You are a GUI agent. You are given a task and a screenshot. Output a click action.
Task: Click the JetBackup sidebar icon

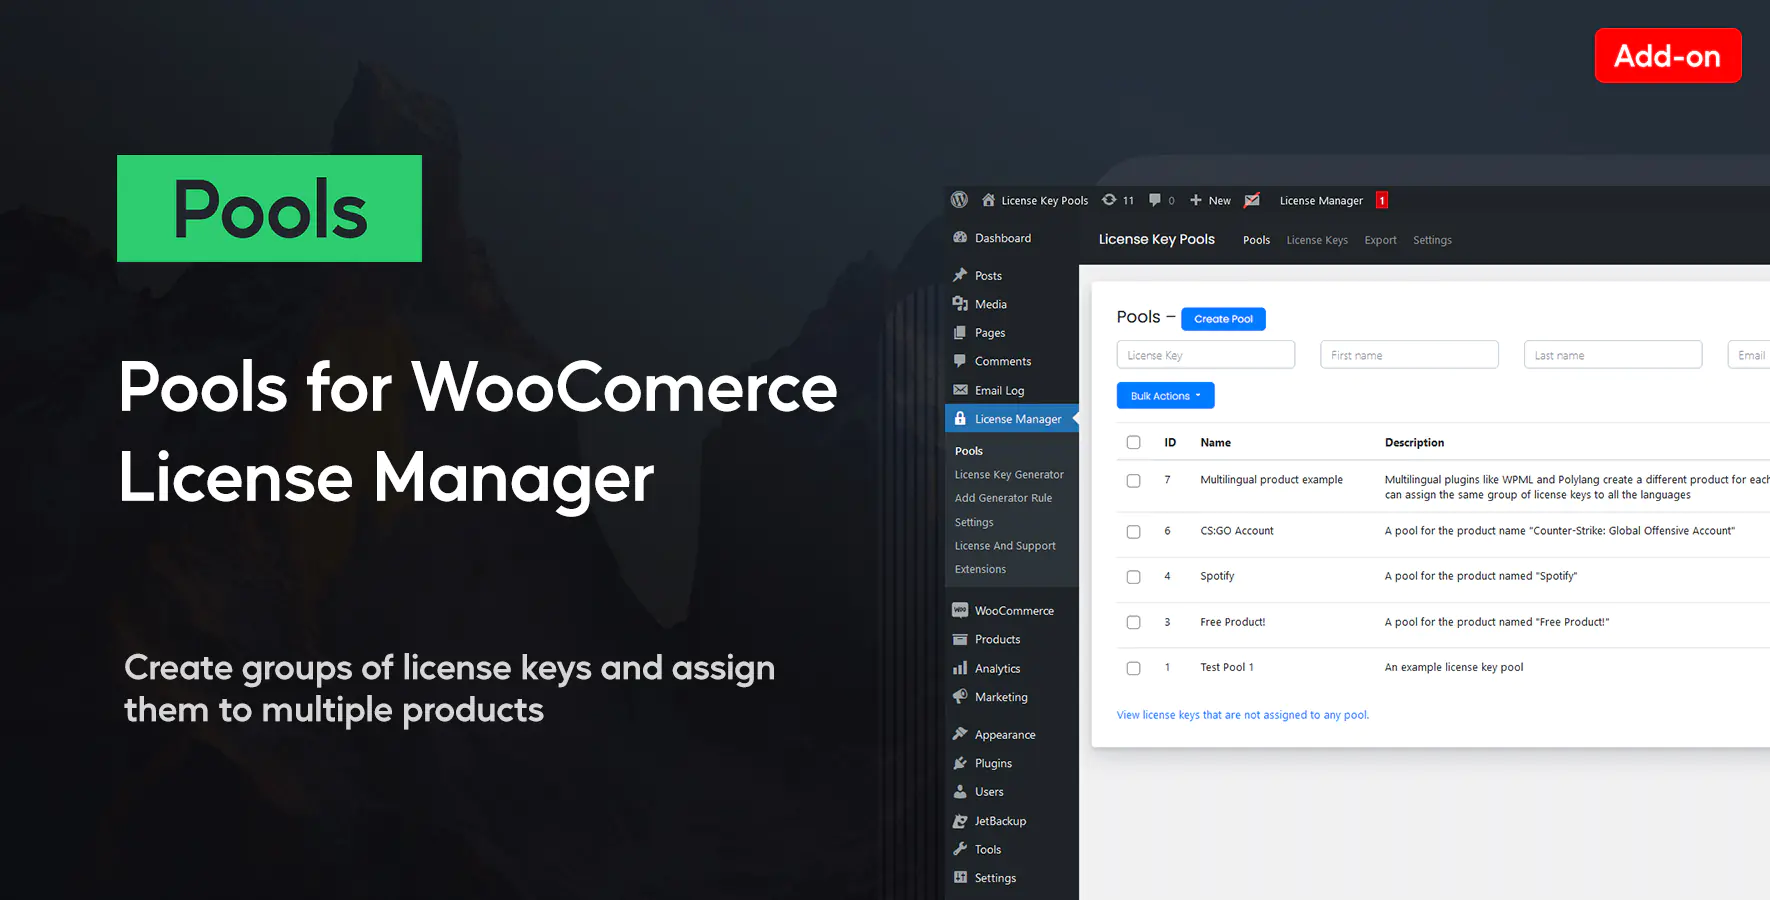[x=959, y=820]
